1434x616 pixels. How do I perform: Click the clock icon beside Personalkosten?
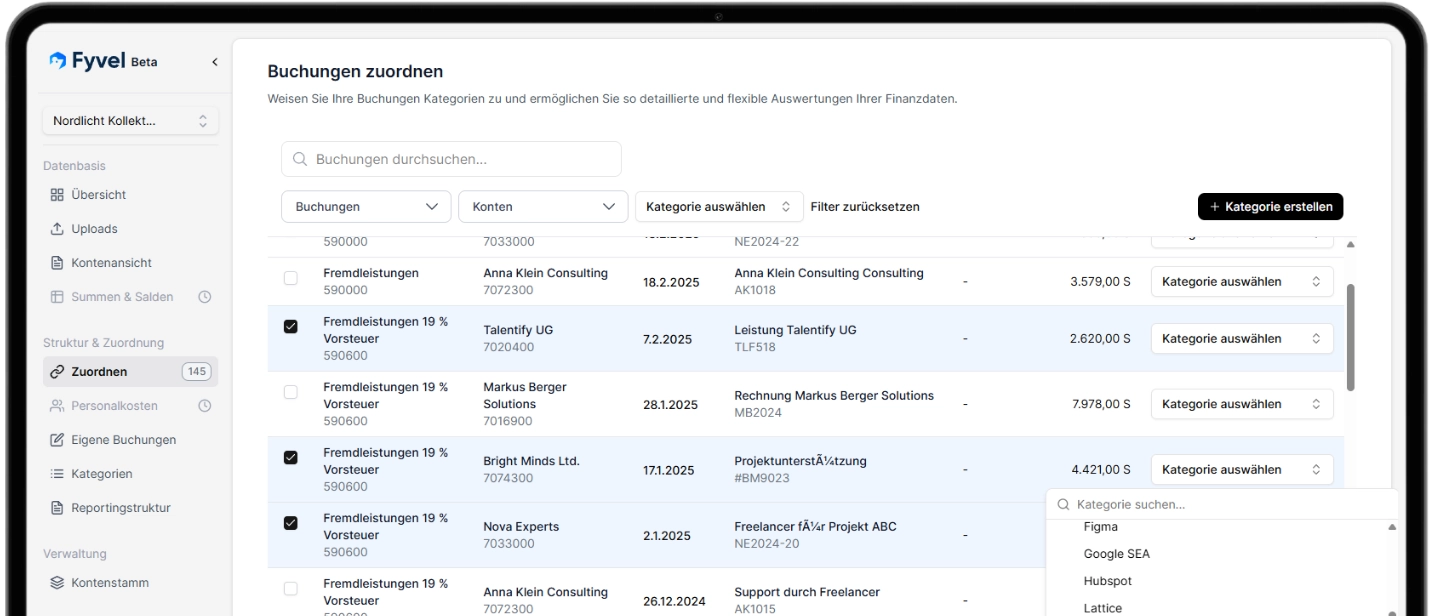205,406
